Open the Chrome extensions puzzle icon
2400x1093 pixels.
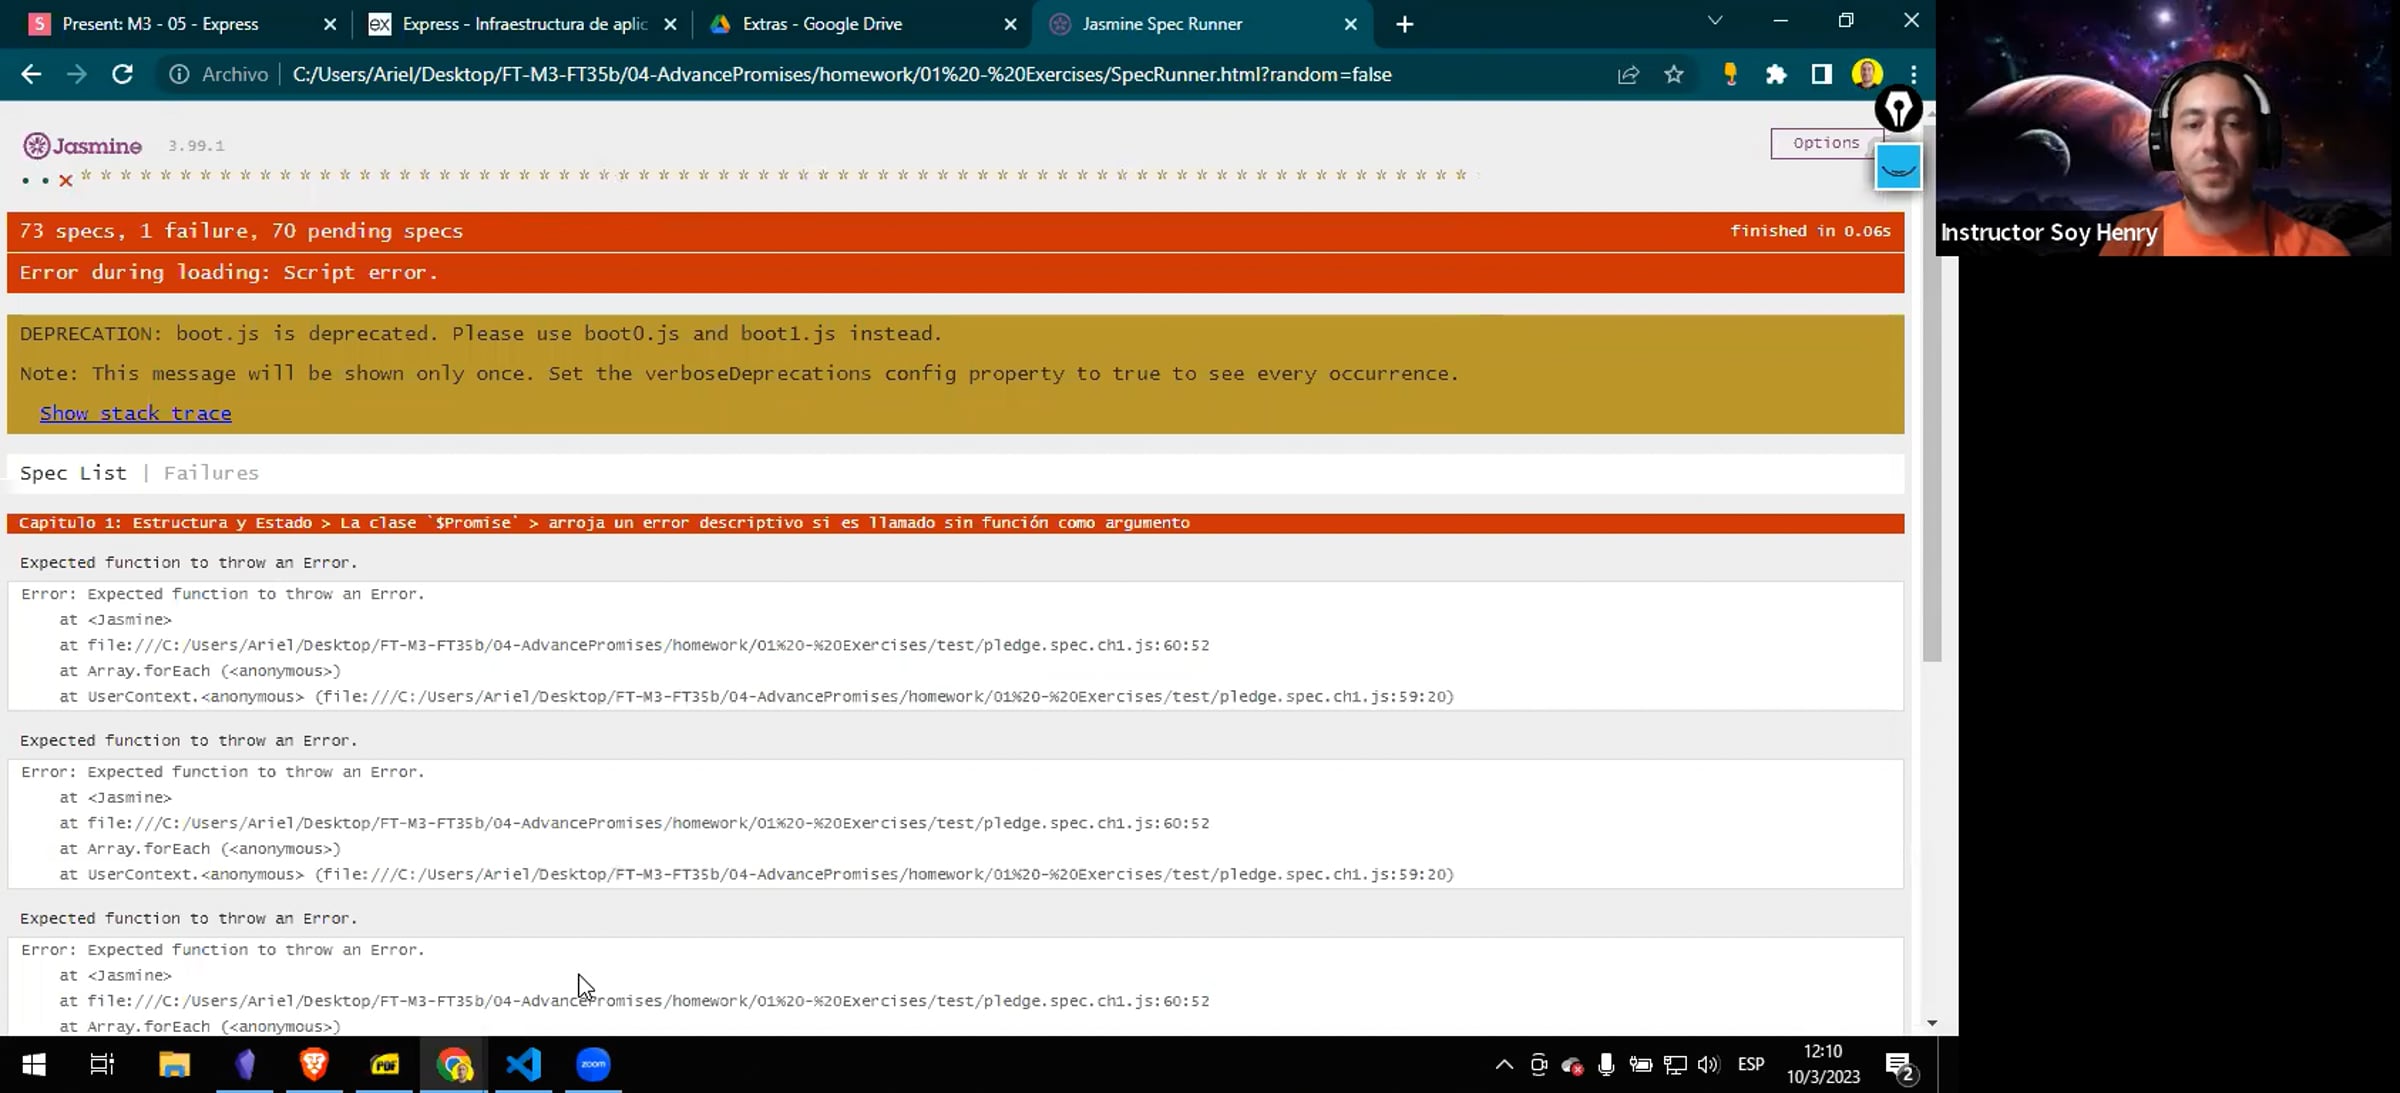pyautogui.click(x=1776, y=74)
